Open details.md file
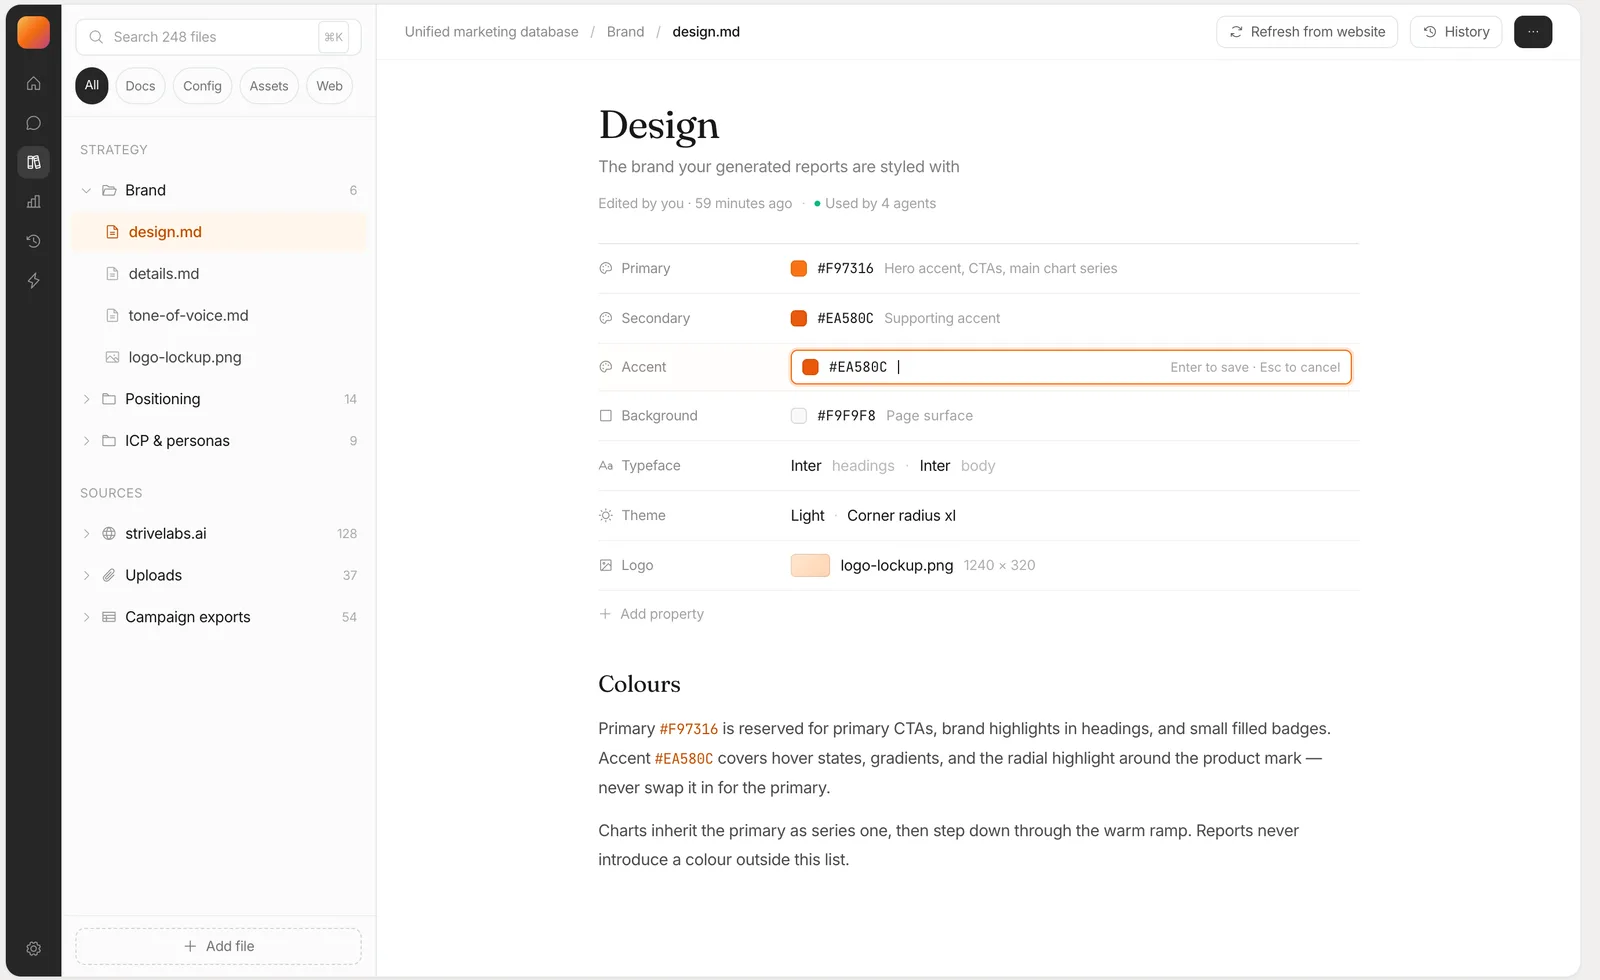 (219, 274)
